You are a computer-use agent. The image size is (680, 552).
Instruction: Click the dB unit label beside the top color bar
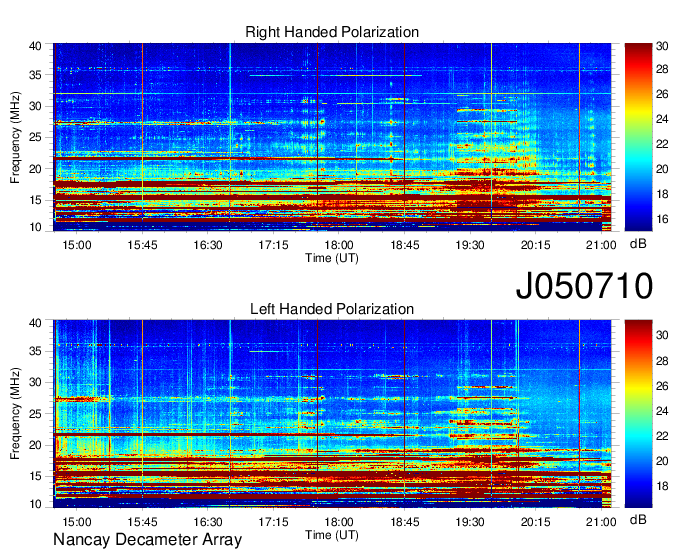pyautogui.click(x=638, y=244)
